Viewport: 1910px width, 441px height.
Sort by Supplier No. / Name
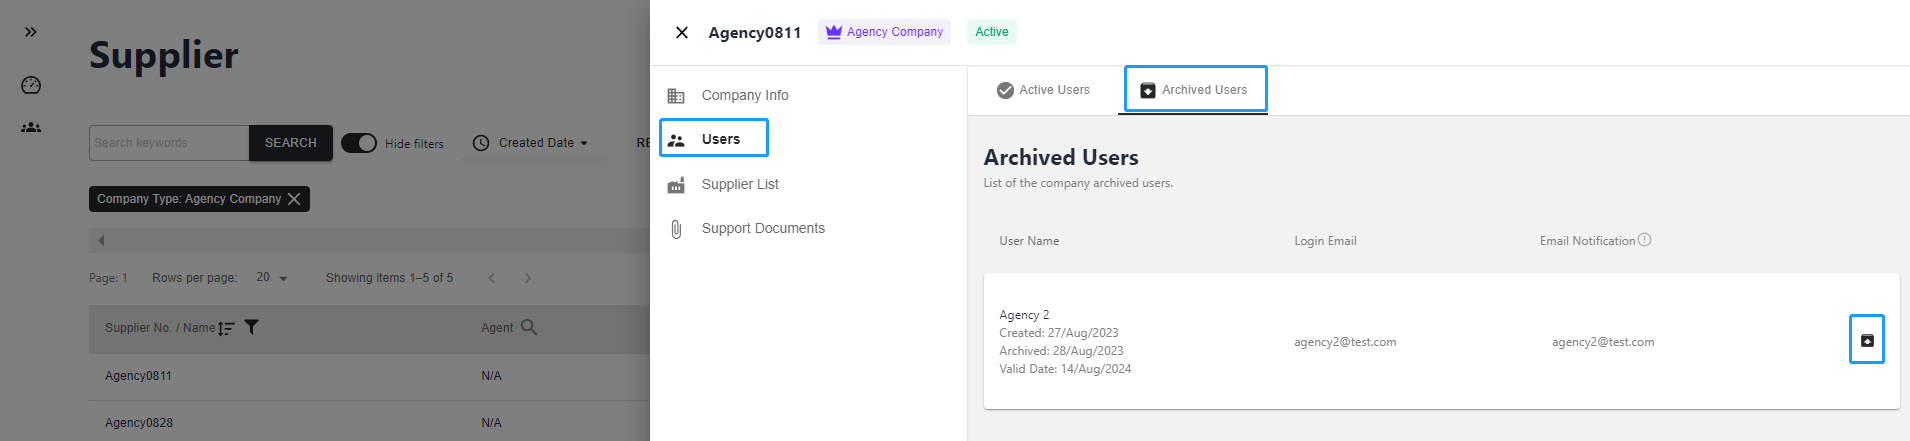227,328
